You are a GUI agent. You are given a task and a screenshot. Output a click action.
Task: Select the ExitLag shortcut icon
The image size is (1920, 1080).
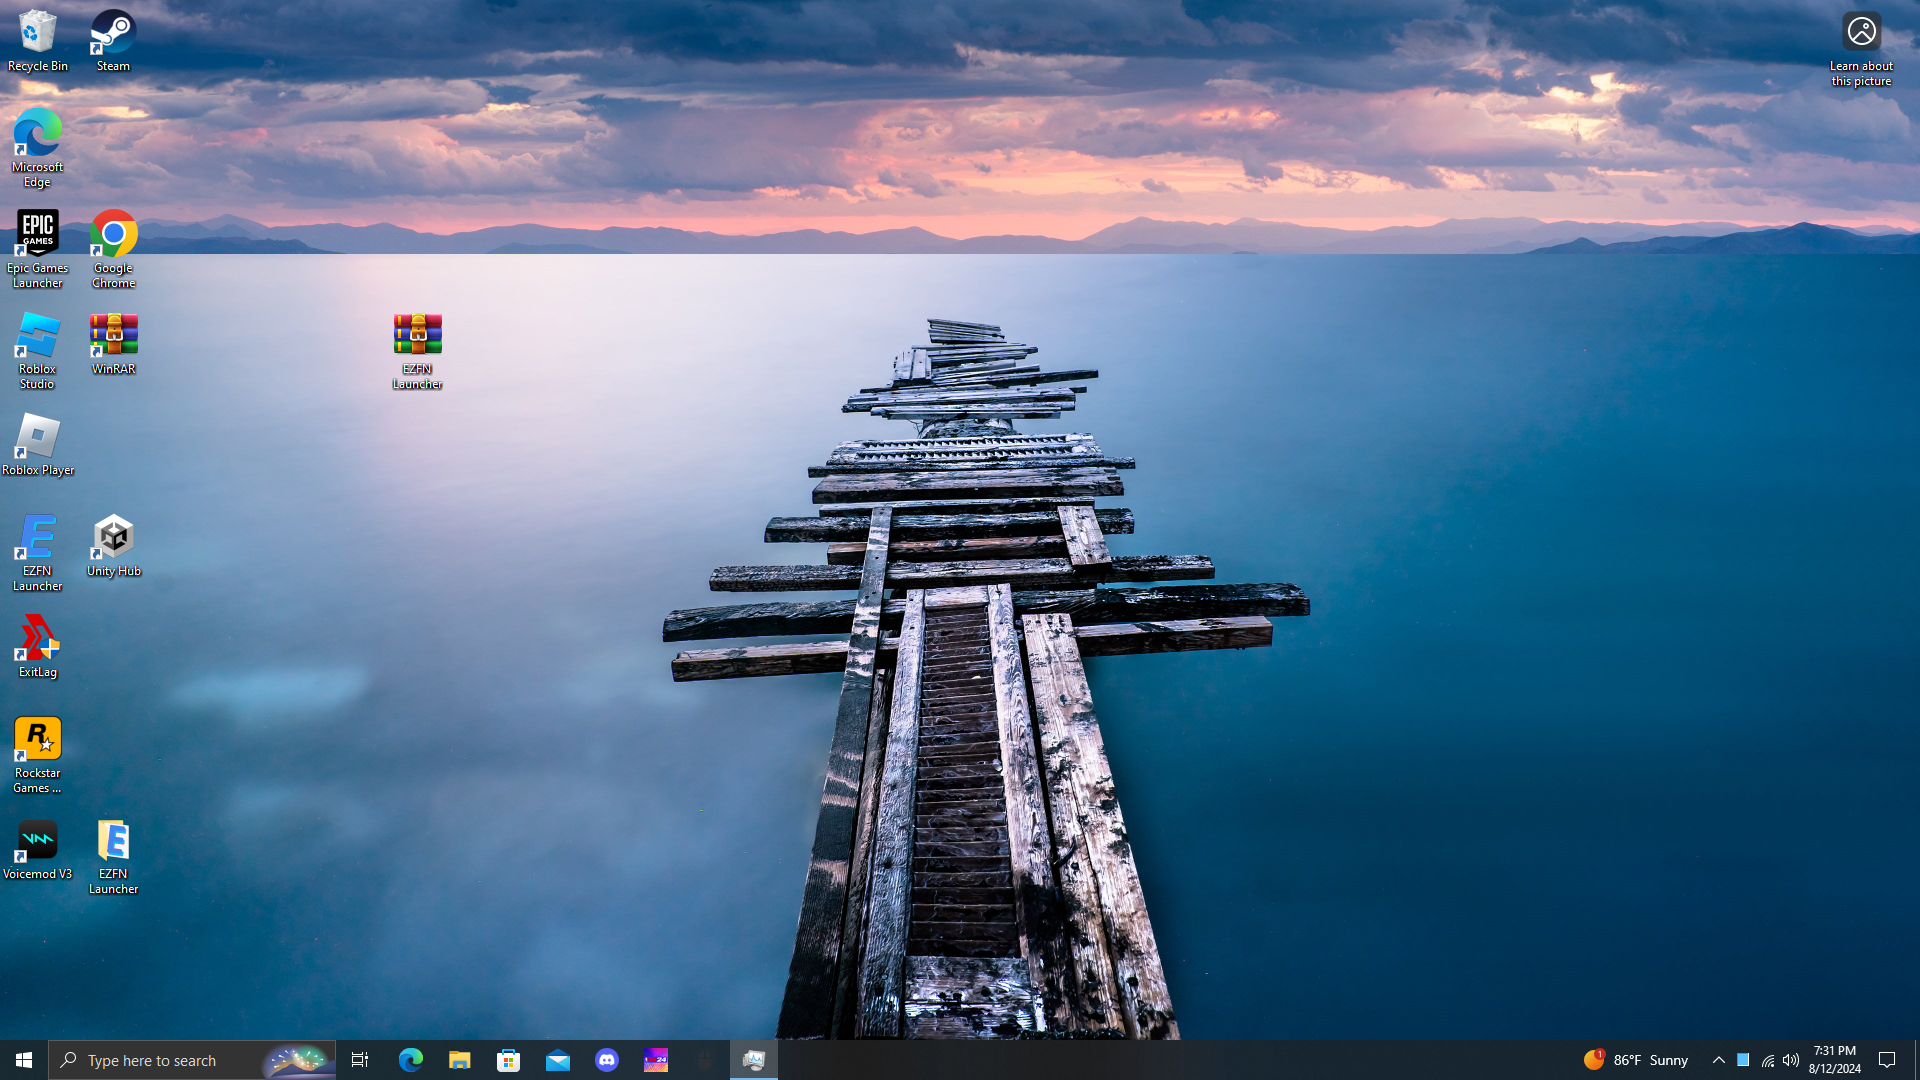click(x=38, y=646)
